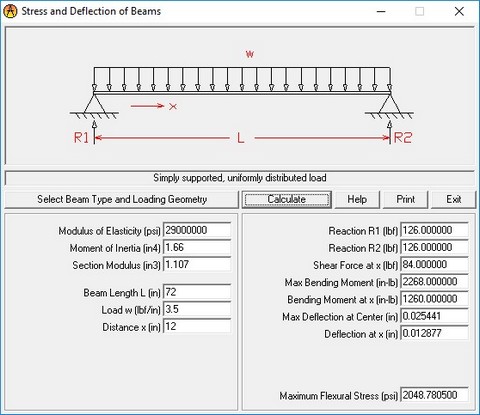Click the Distance x input field
This screenshot has width=480, height=415.
(x=197, y=327)
